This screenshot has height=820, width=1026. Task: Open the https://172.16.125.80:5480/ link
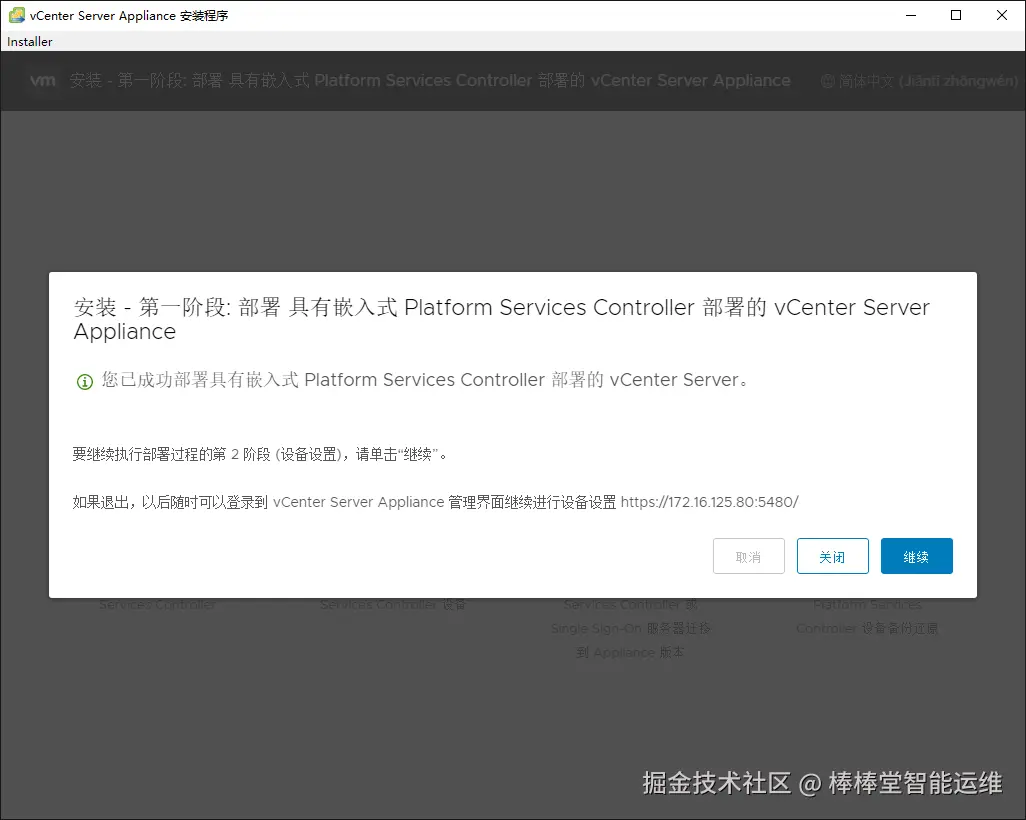coord(709,502)
